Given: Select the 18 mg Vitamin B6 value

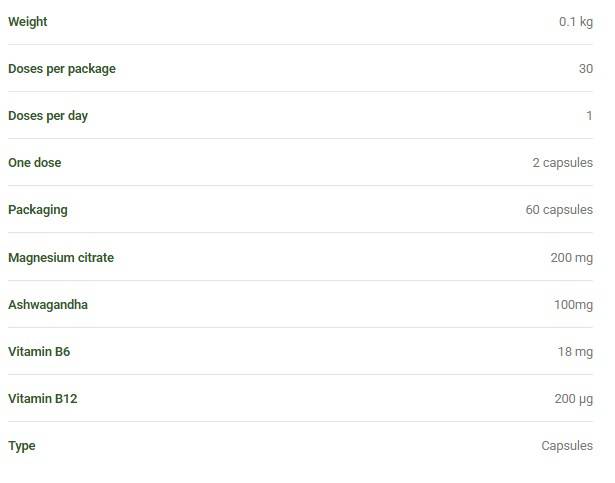Looking at the screenshot, I should pos(575,352).
